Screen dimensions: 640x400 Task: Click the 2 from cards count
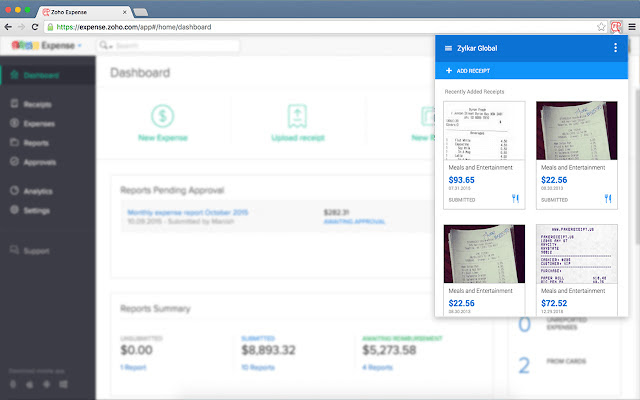(x=524, y=365)
